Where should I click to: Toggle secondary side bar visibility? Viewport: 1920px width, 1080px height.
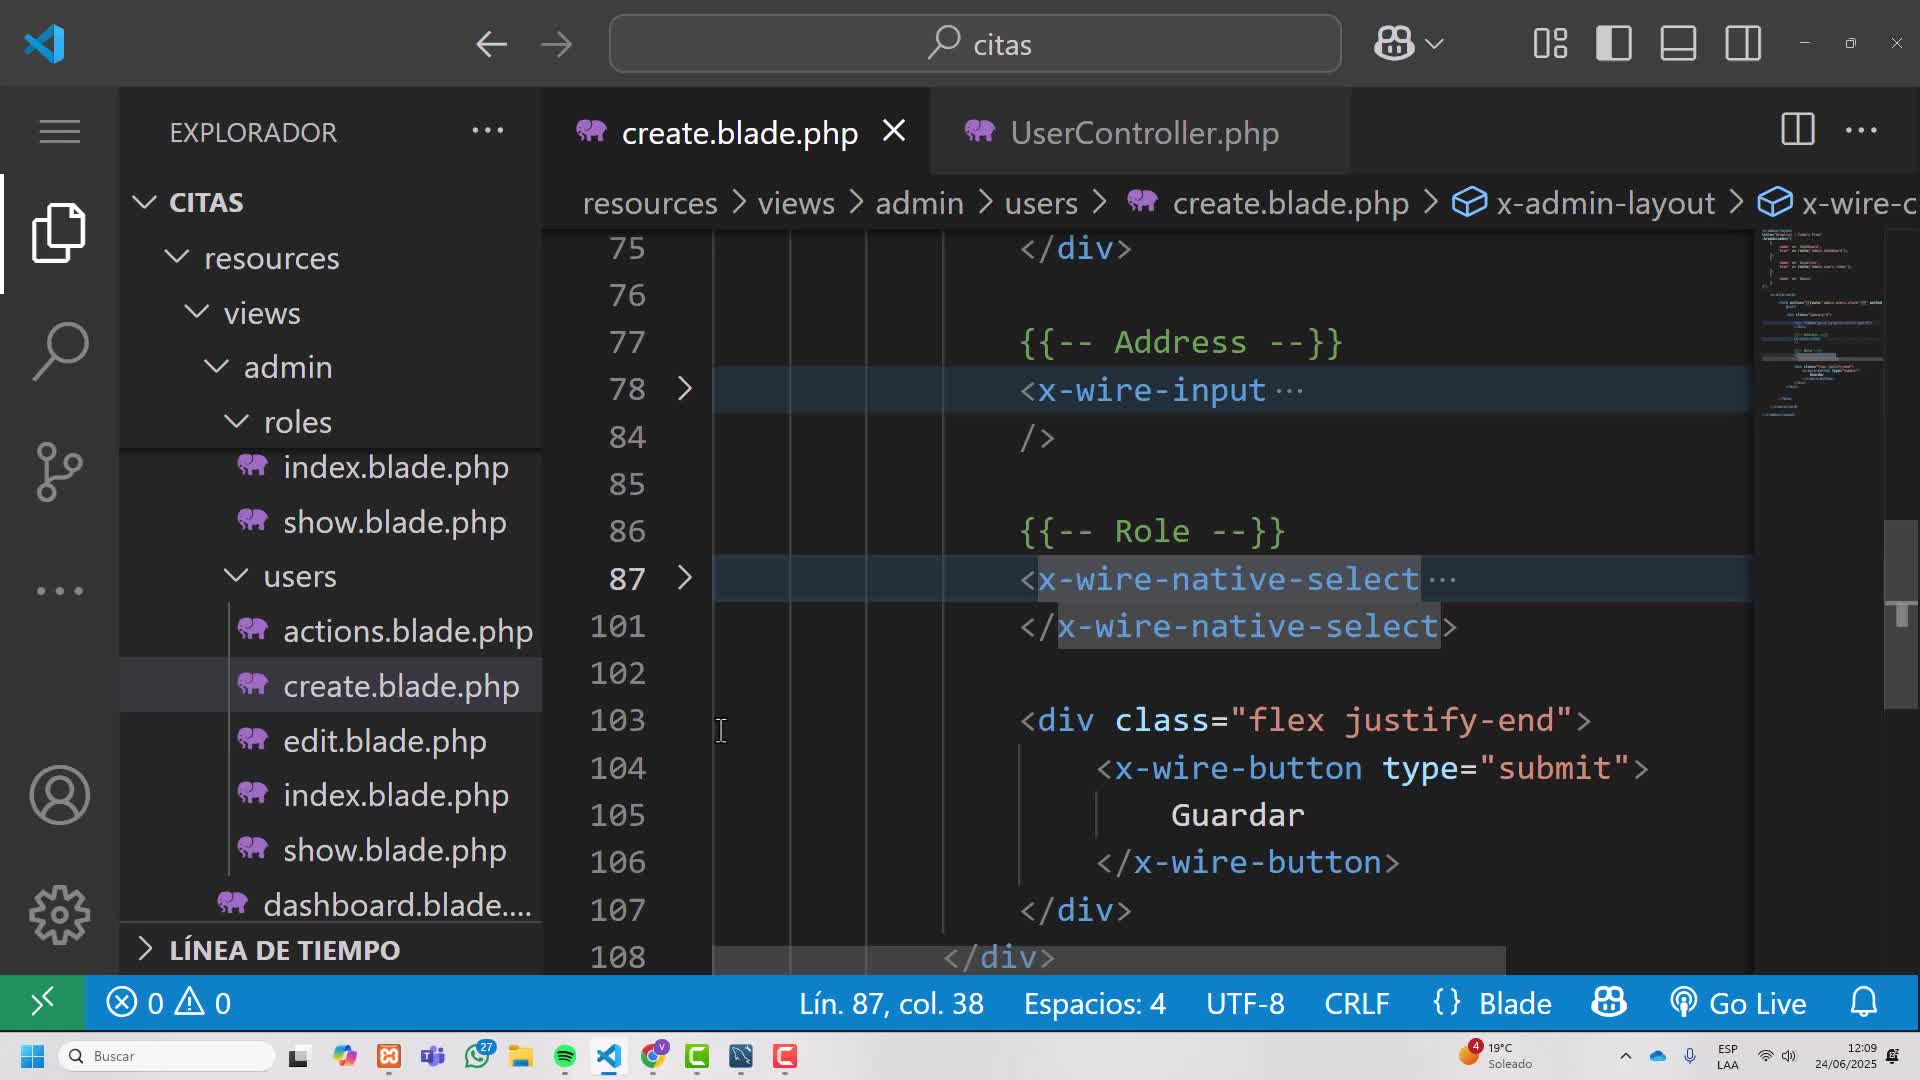[x=1743, y=44]
